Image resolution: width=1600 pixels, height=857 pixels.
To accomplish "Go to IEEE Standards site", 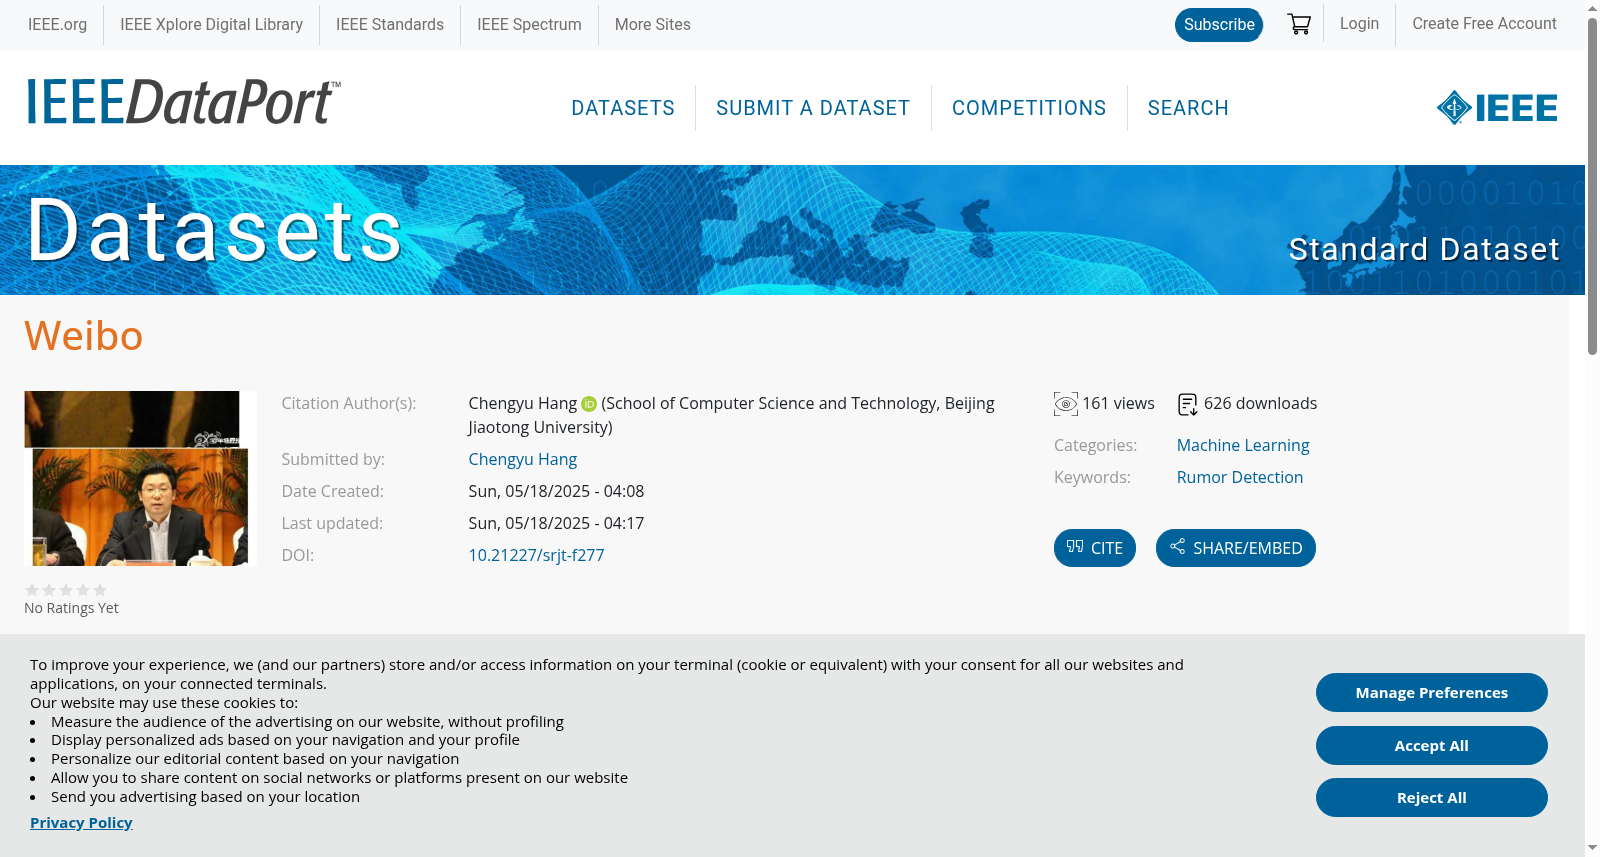I will pos(390,24).
